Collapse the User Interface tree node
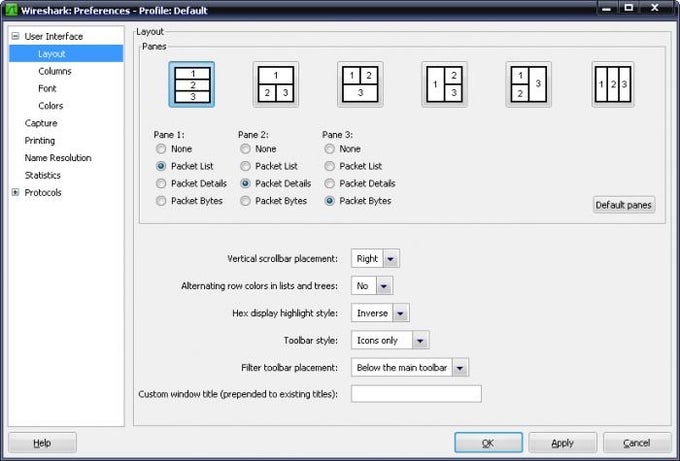The image size is (680, 461). click(x=16, y=36)
